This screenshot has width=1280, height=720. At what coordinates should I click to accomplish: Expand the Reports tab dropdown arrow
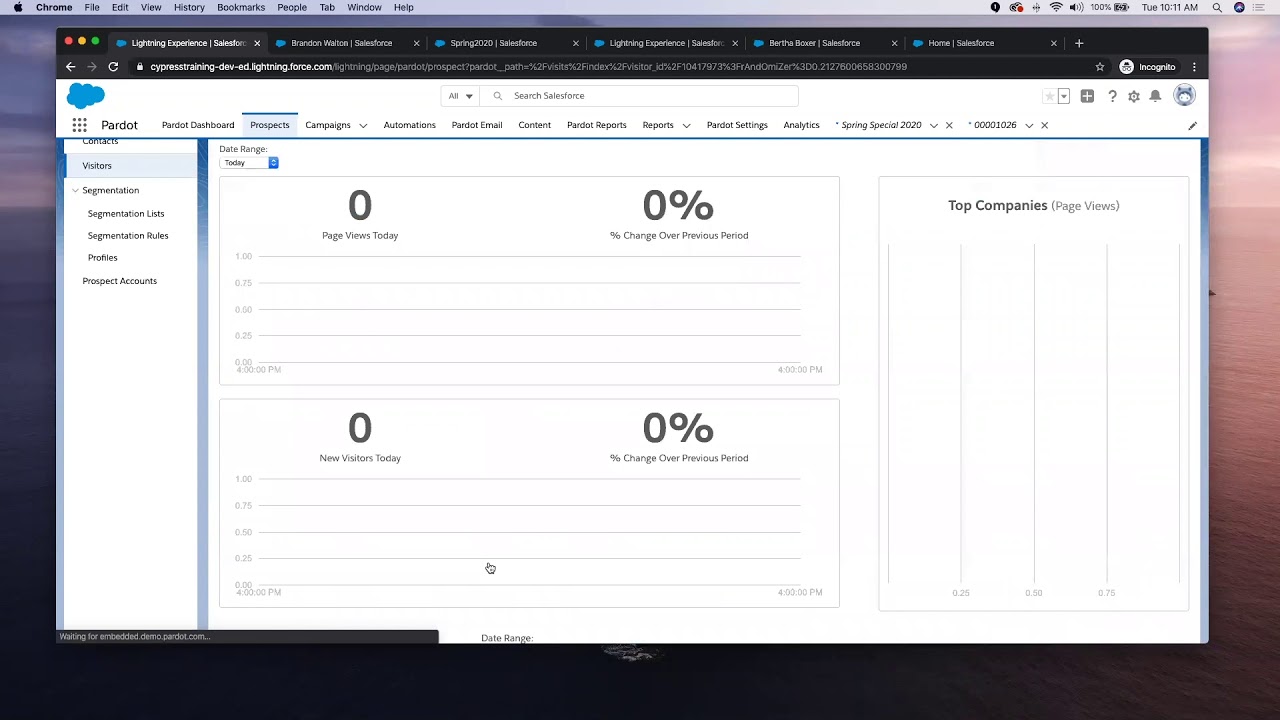pyautogui.click(x=686, y=126)
